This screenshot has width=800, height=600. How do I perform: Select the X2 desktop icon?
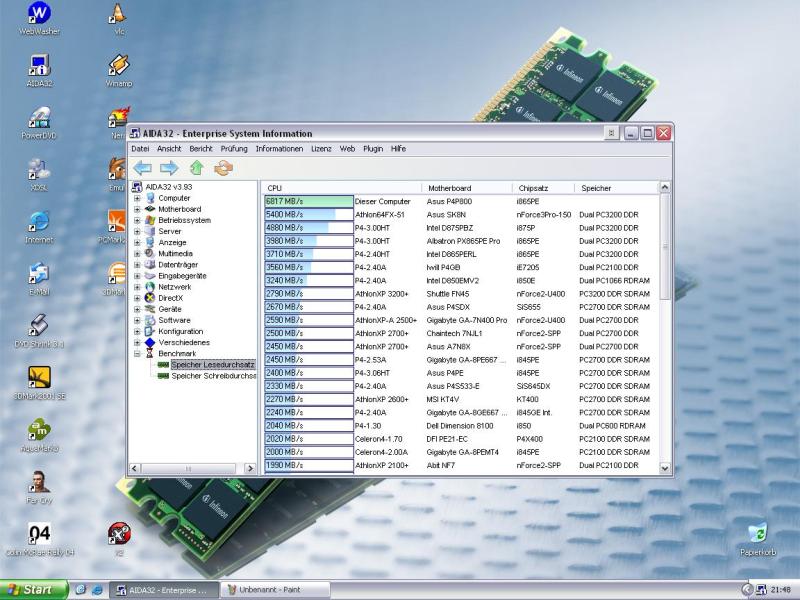pos(119,540)
